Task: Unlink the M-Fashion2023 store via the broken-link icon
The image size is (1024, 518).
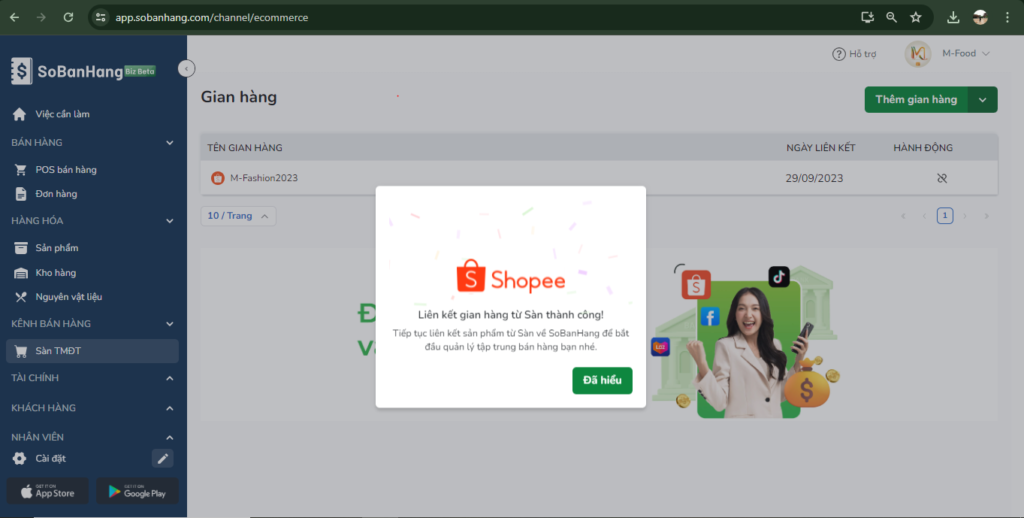Action: point(942,178)
